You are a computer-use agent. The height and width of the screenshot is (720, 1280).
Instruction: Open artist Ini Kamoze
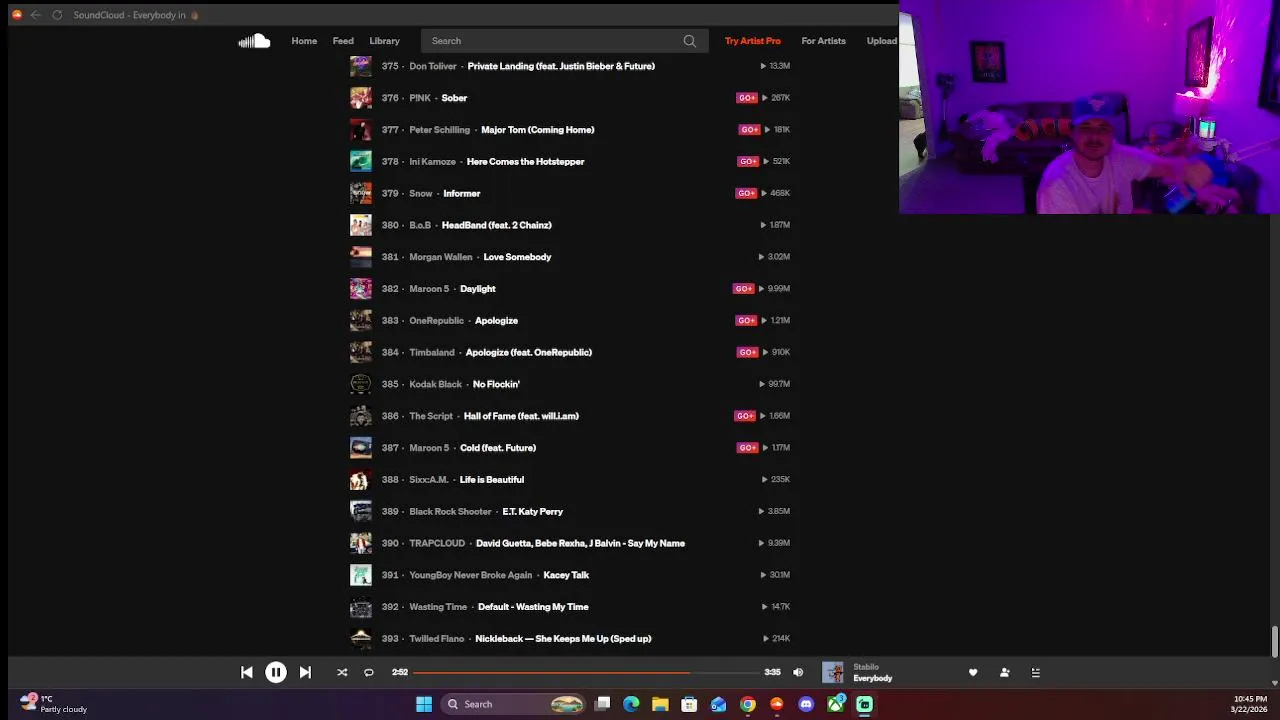pyautogui.click(x=432, y=161)
